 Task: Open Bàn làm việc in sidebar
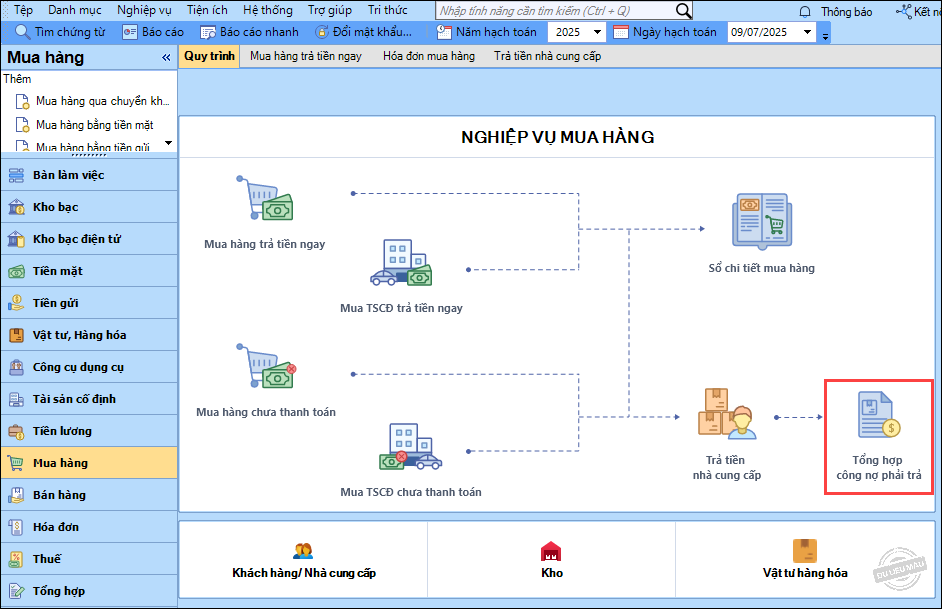click(89, 175)
